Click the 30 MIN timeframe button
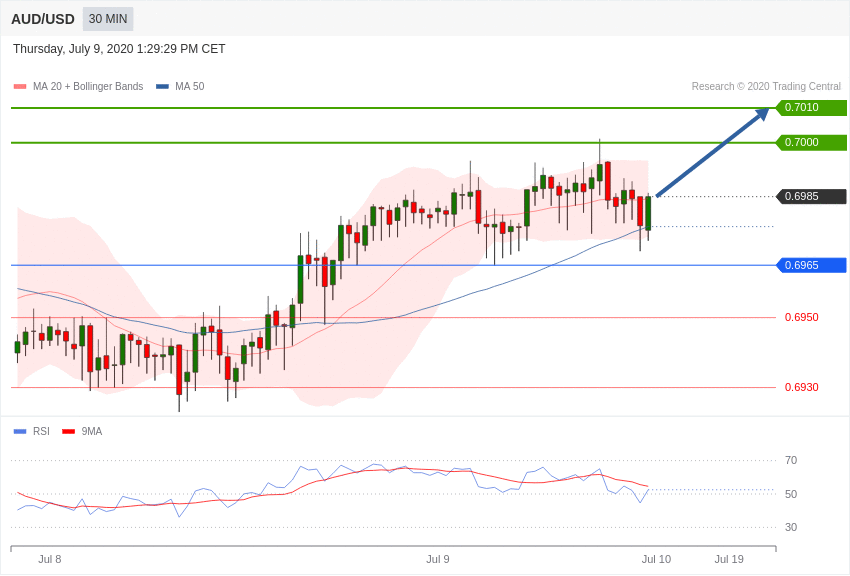Image resolution: width=850 pixels, height=576 pixels. [x=108, y=19]
